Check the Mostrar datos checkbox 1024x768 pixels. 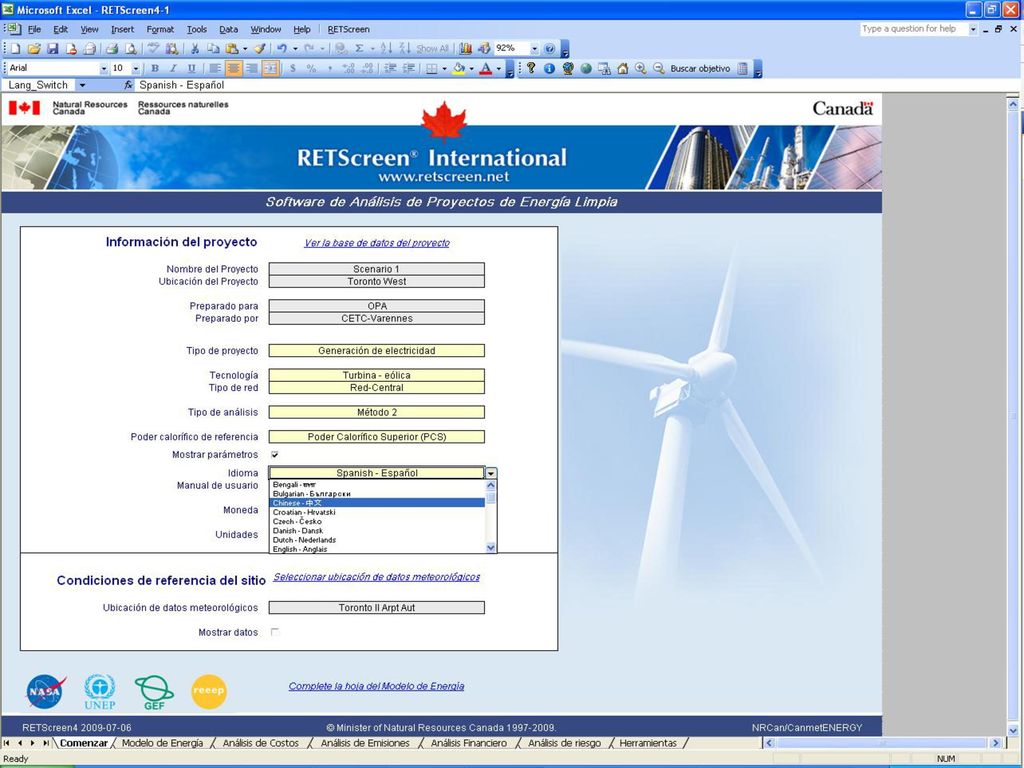[275, 632]
